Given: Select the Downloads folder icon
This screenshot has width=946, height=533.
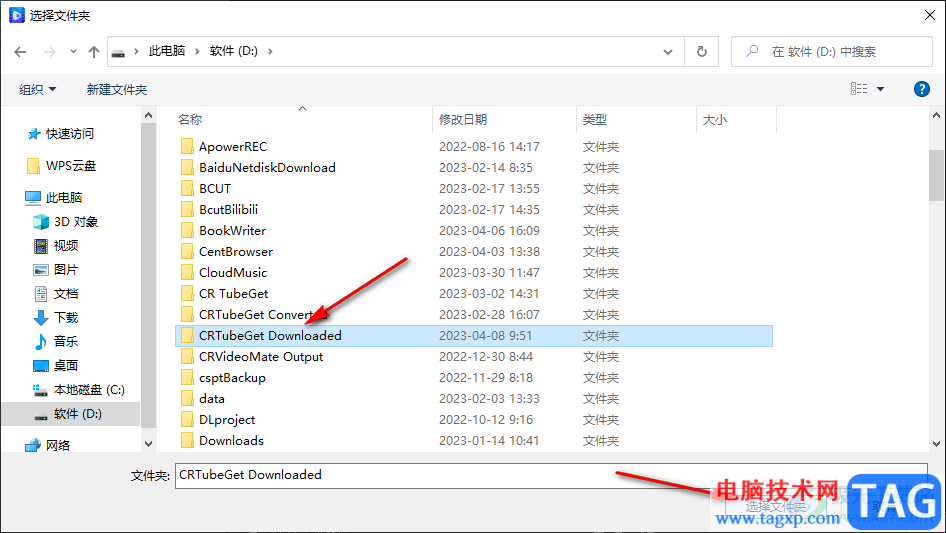Looking at the screenshot, I should (x=187, y=441).
